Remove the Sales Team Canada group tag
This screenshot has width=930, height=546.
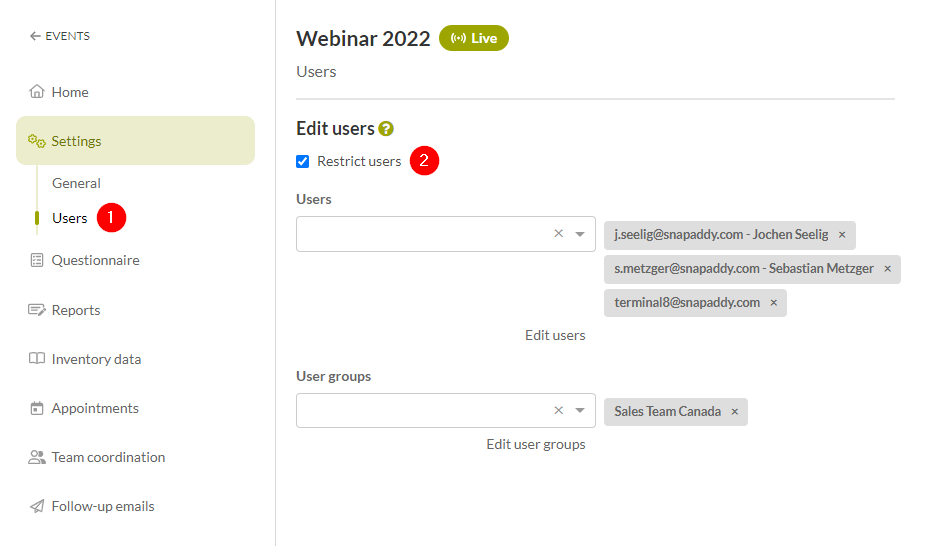(734, 412)
